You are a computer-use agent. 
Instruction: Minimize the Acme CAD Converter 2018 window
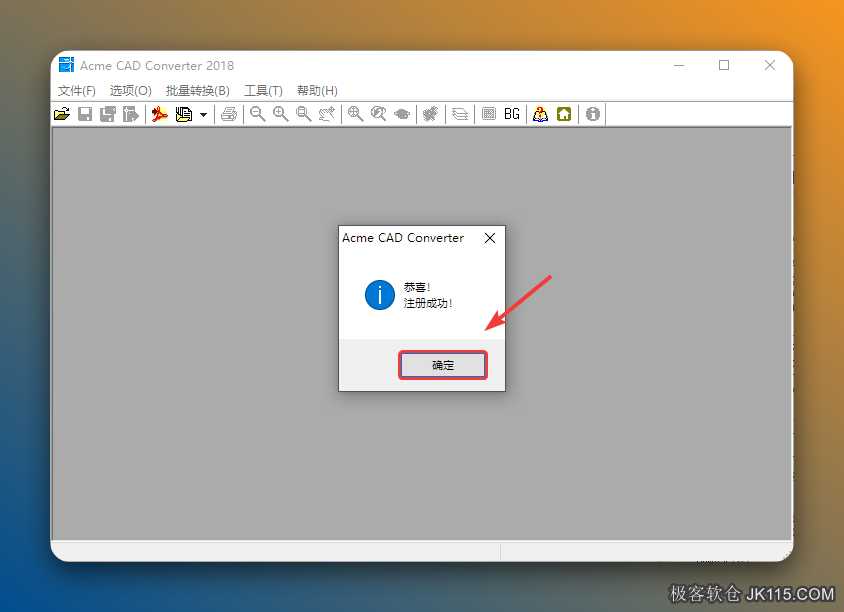679,66
